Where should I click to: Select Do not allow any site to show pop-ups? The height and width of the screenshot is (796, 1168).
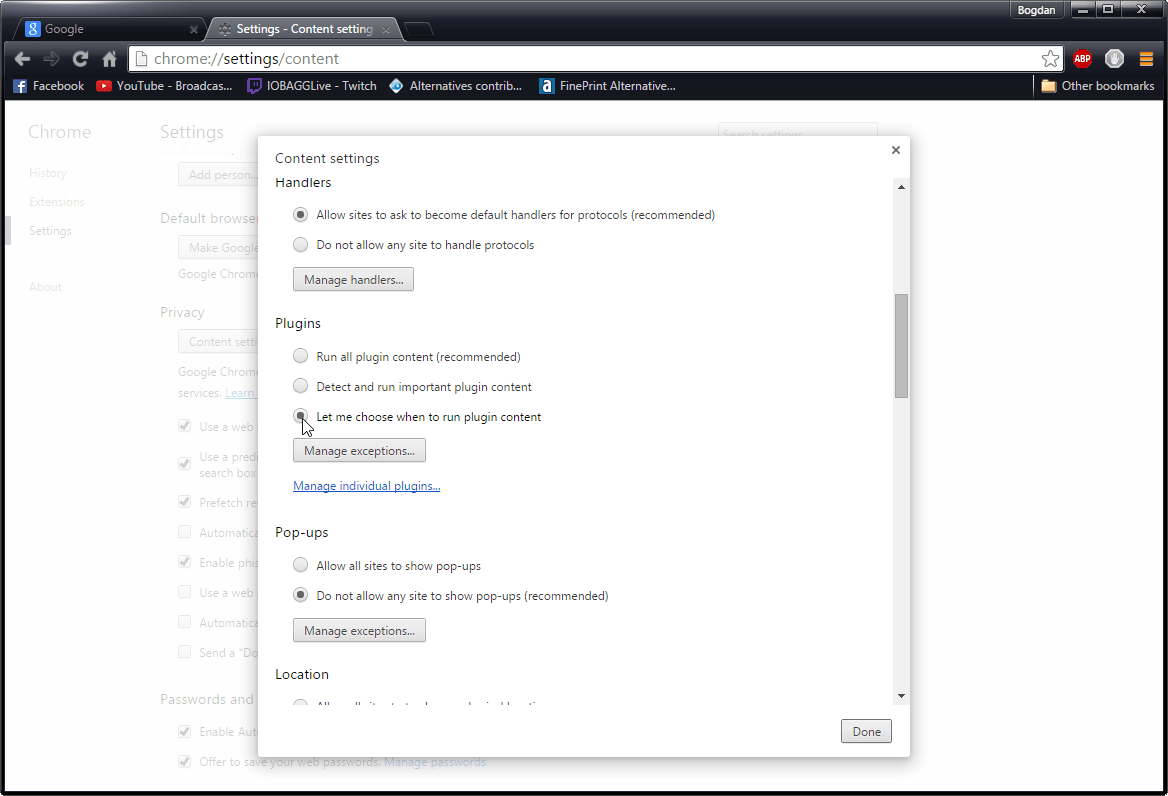coord(300,595)
